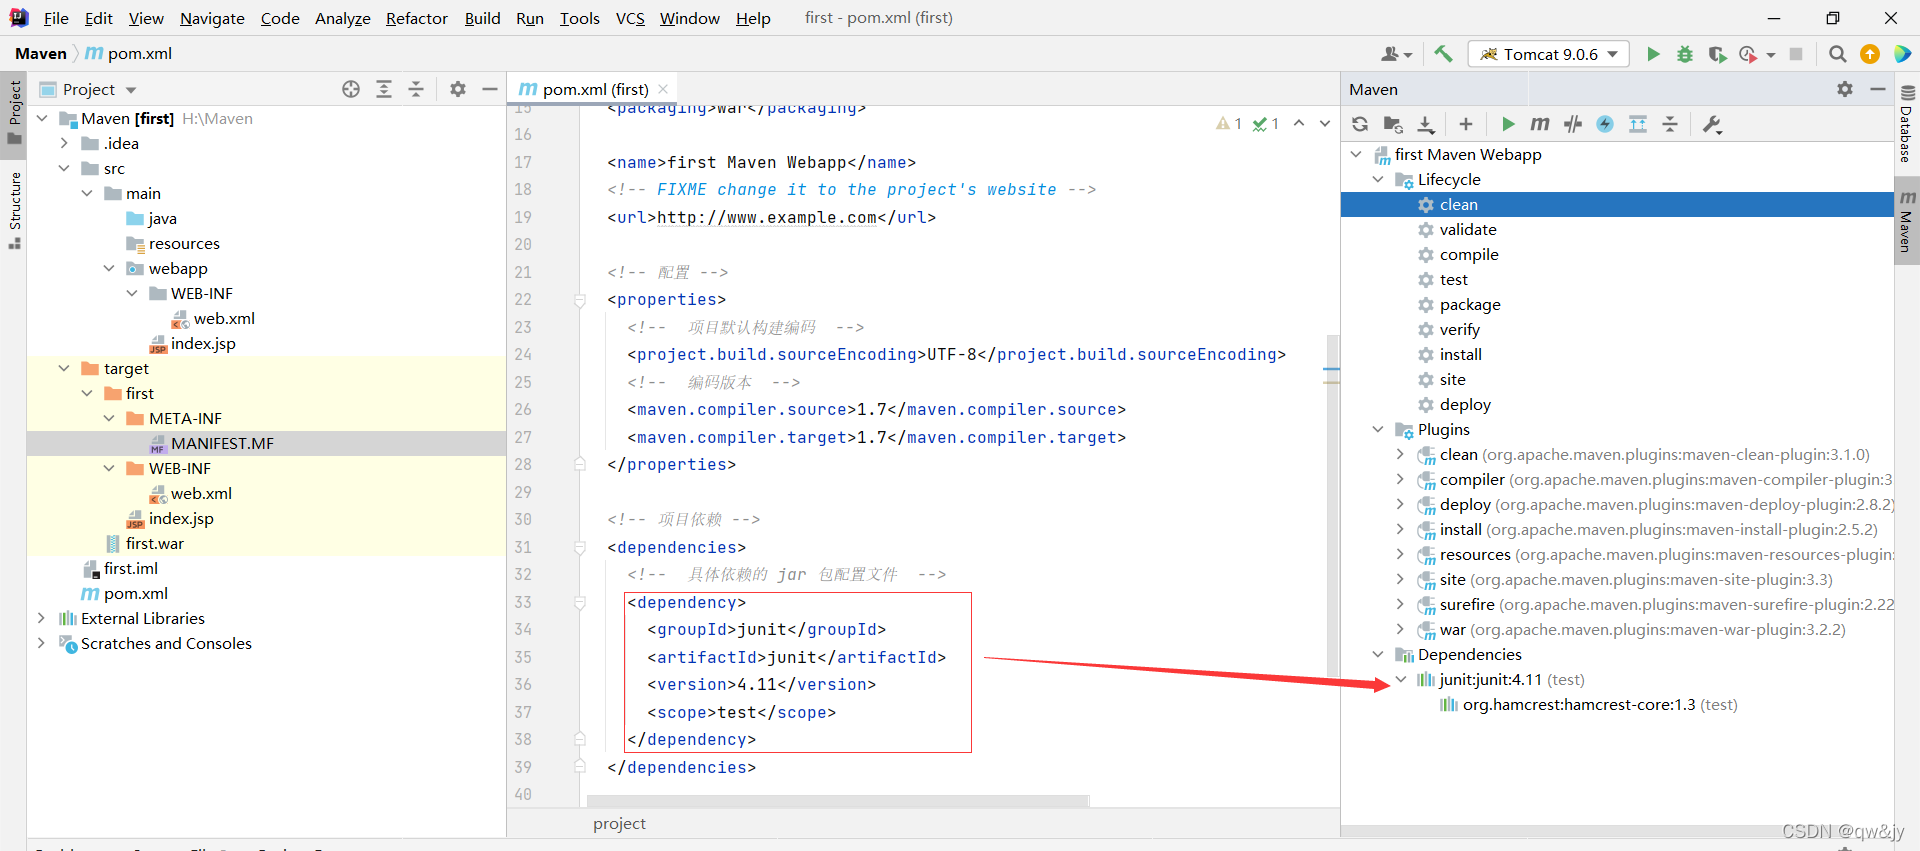This screenshot has width=1920, height=851.
Task: Select MANIFEST.MF file
Action: (x=222, y=443)
